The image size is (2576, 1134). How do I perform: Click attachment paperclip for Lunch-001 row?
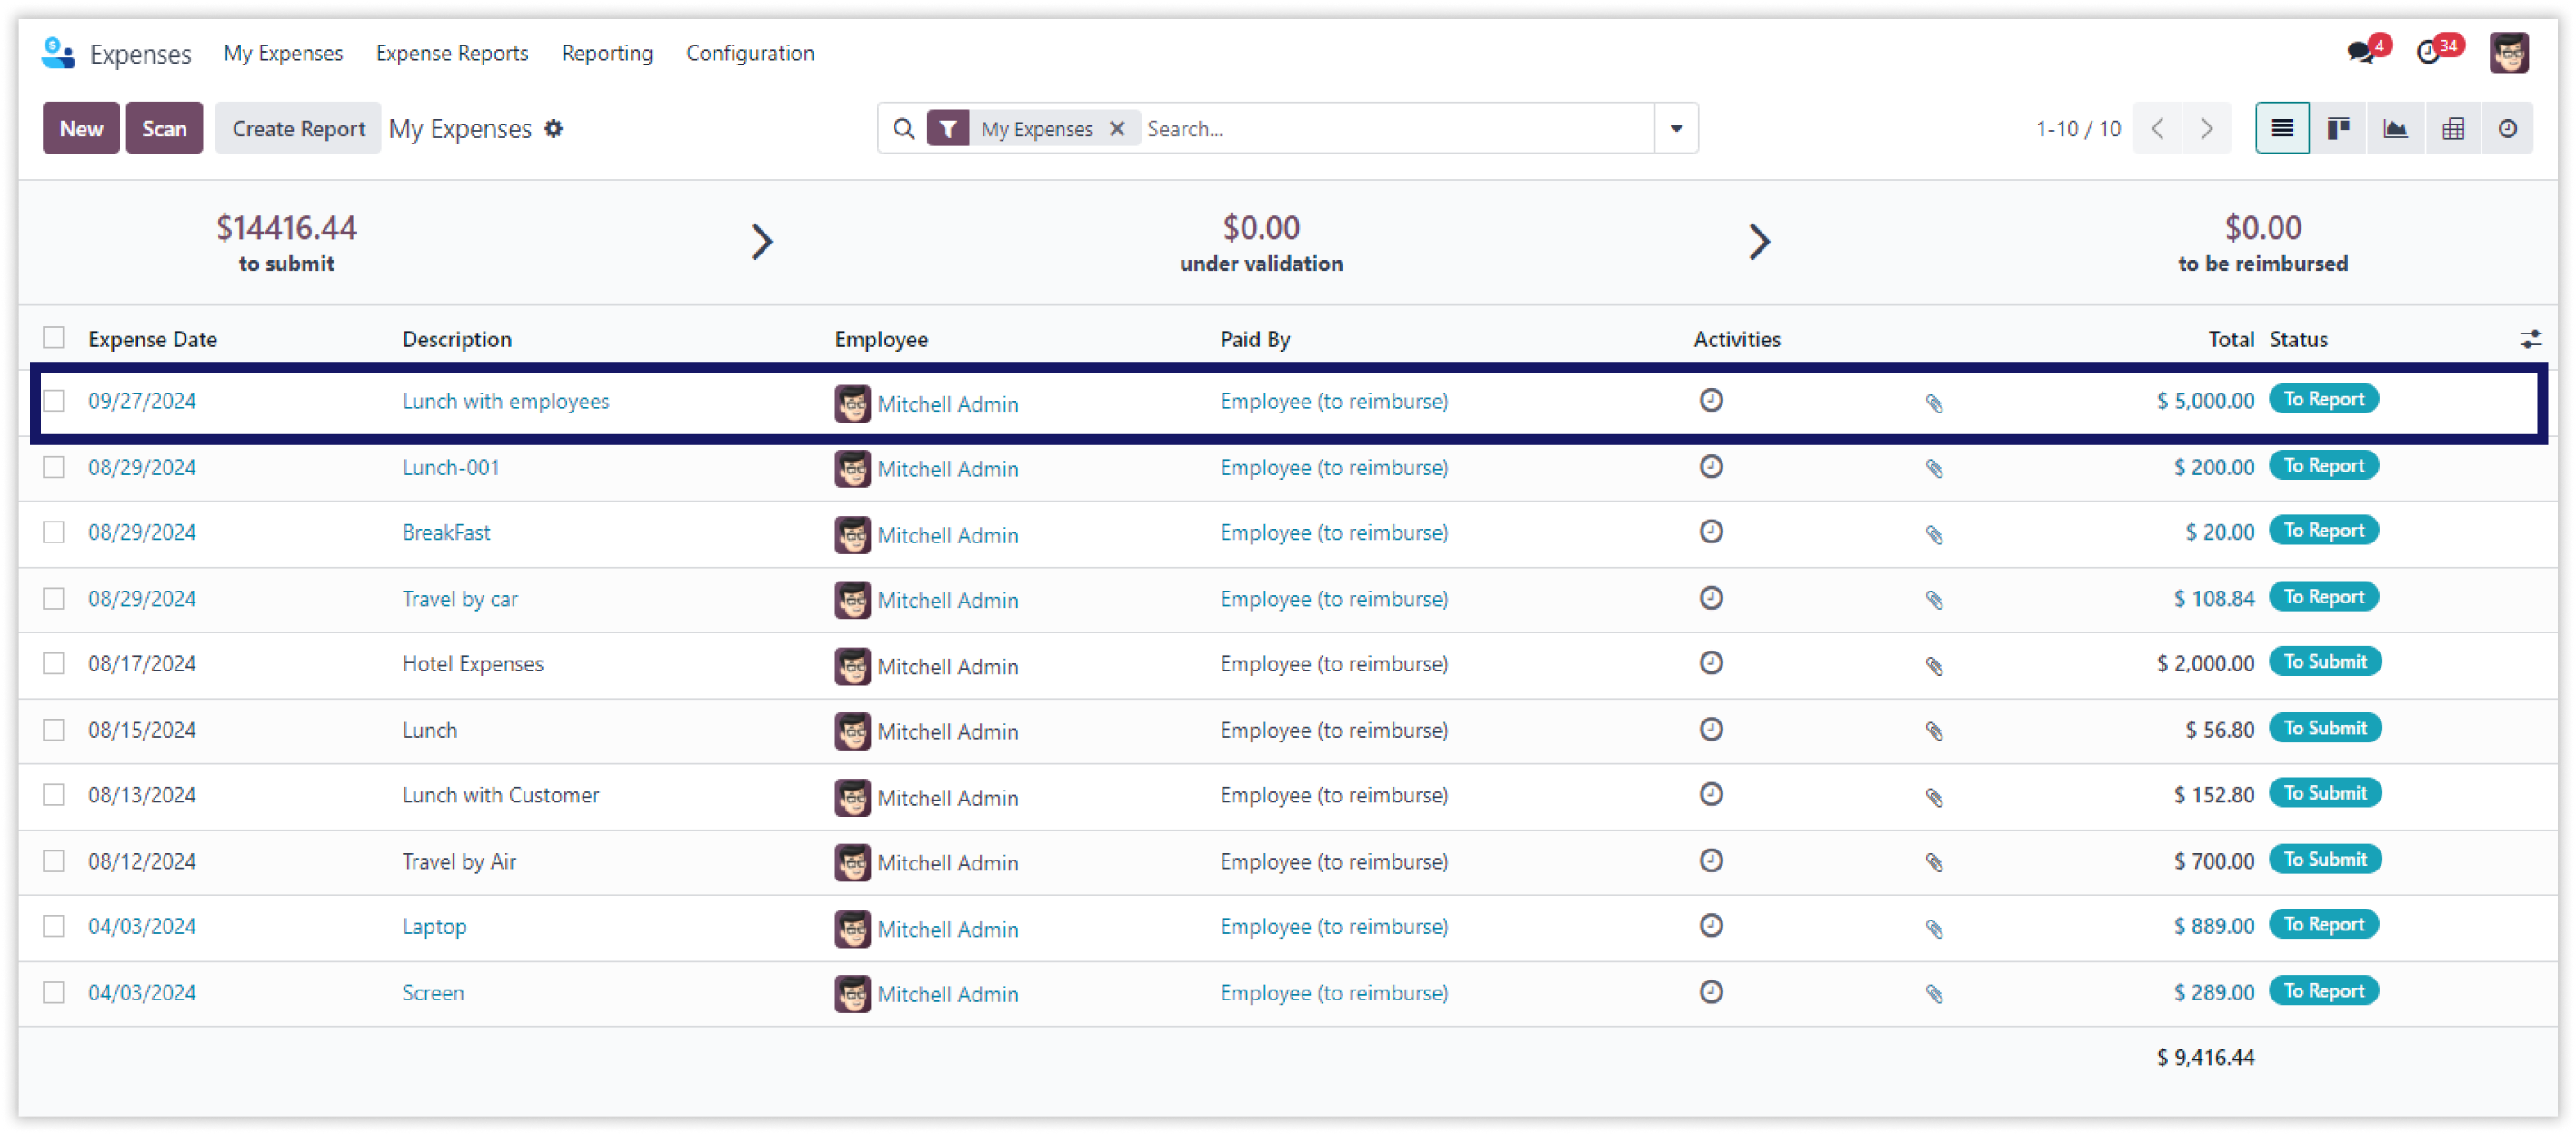(1934, 469)
